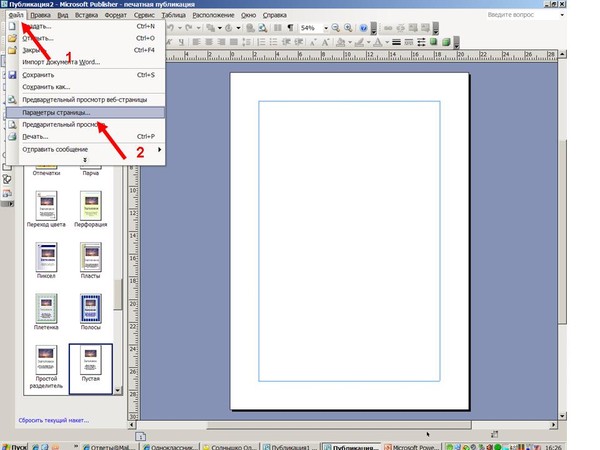
Task: Open the blue Help question icon
Action: point(364,28)
